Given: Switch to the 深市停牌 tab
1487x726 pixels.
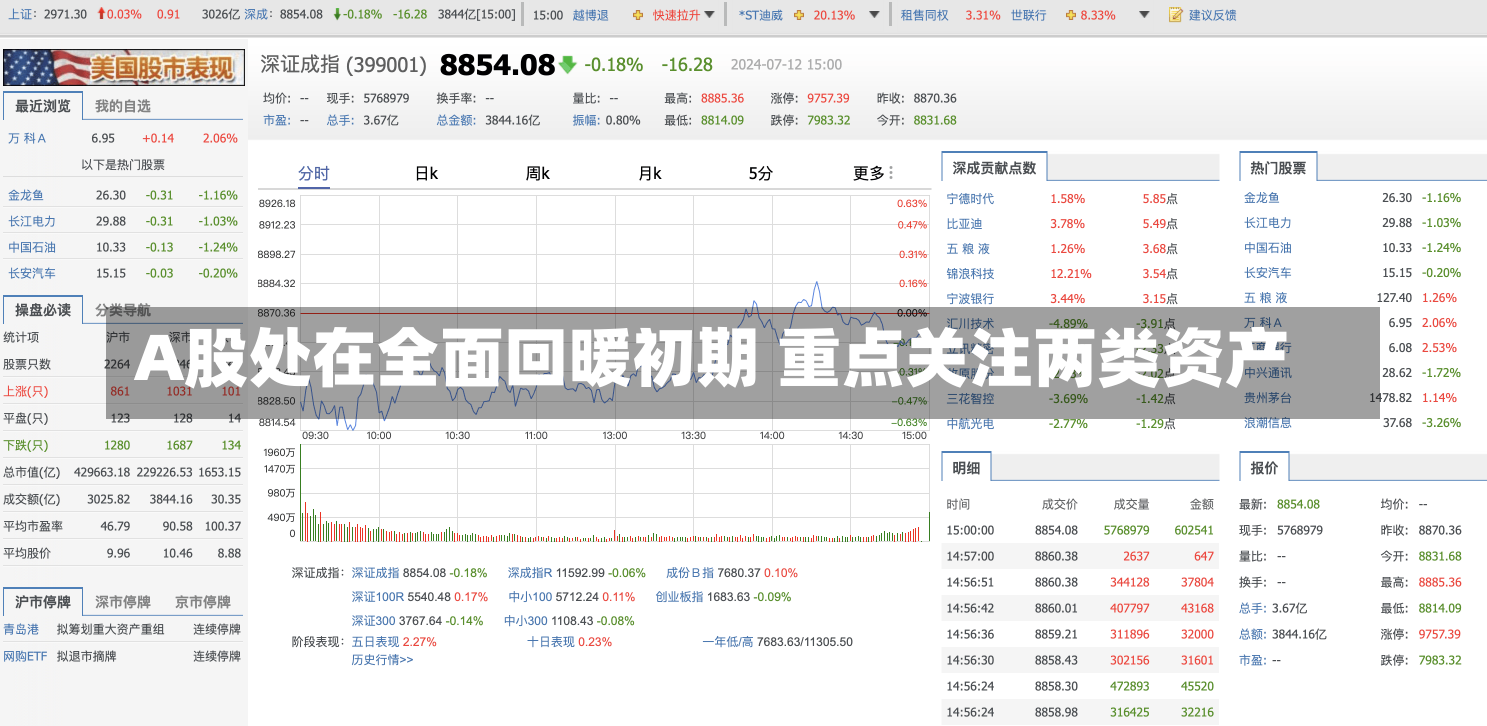Looking at the screenshot, I should click(123, 602).
